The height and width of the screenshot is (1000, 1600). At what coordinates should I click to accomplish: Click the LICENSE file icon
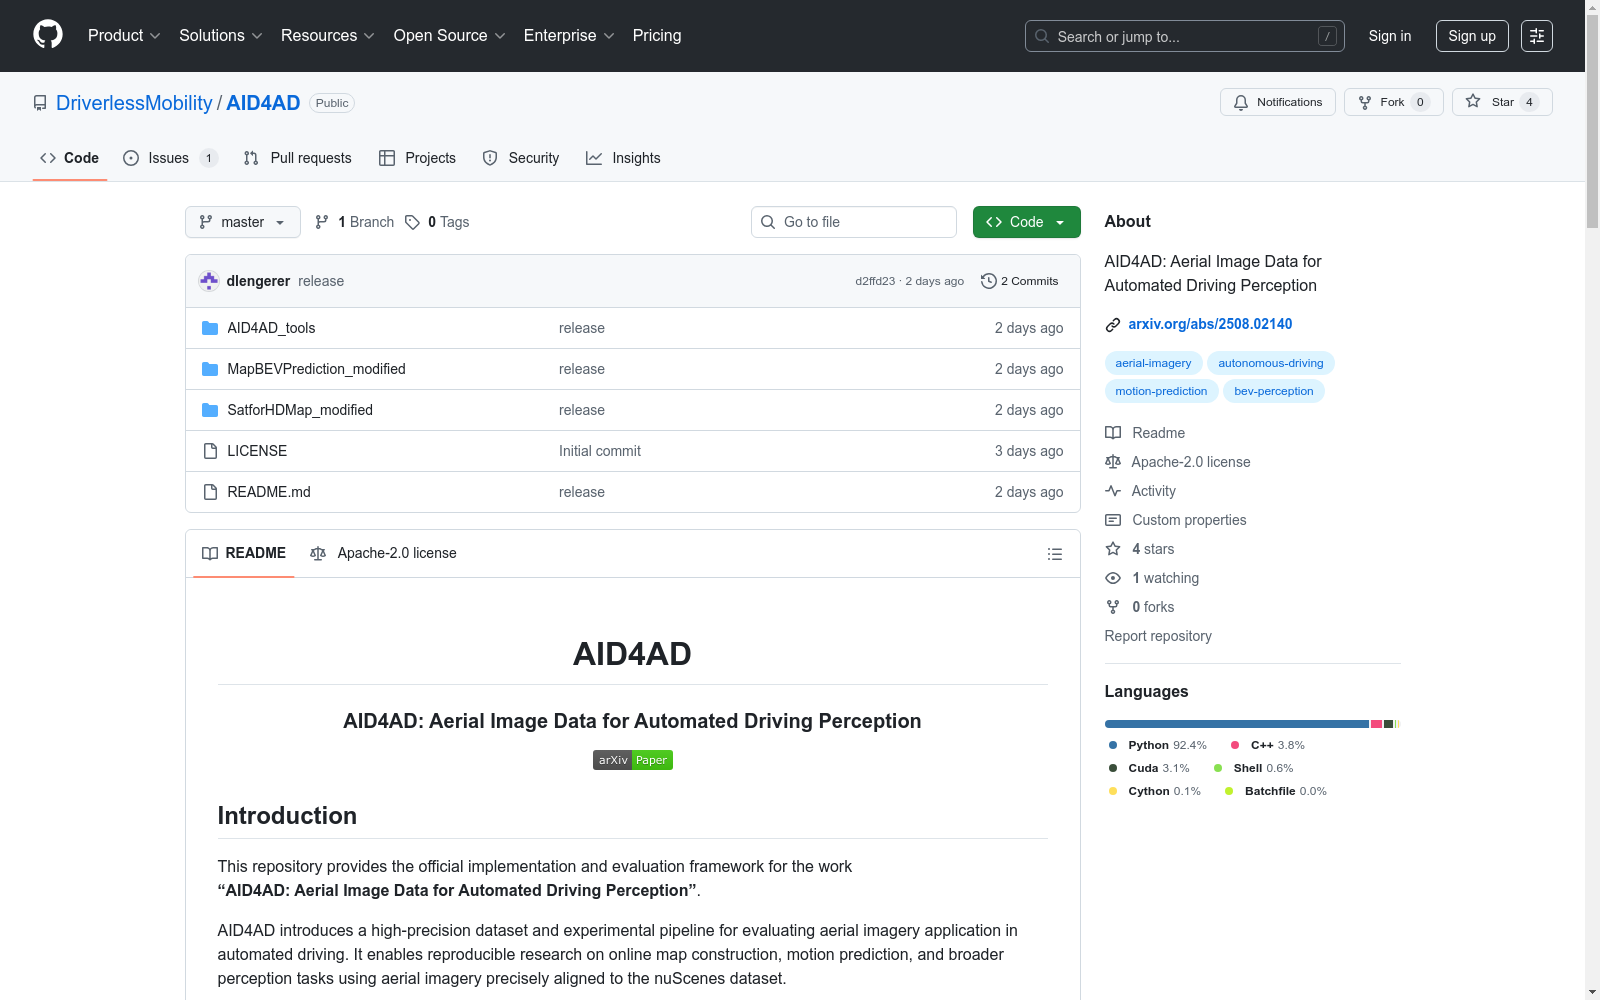210,451
